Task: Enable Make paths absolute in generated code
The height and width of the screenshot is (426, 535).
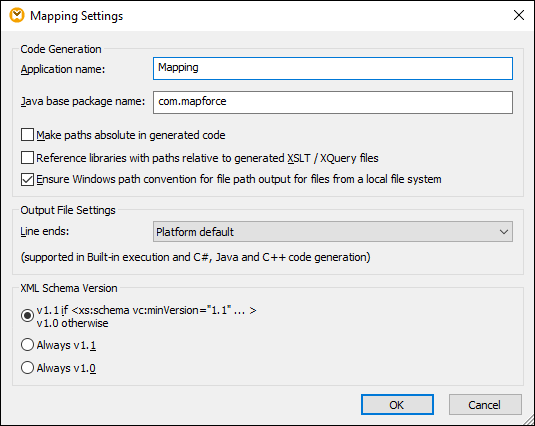Action: coord(27,135)
